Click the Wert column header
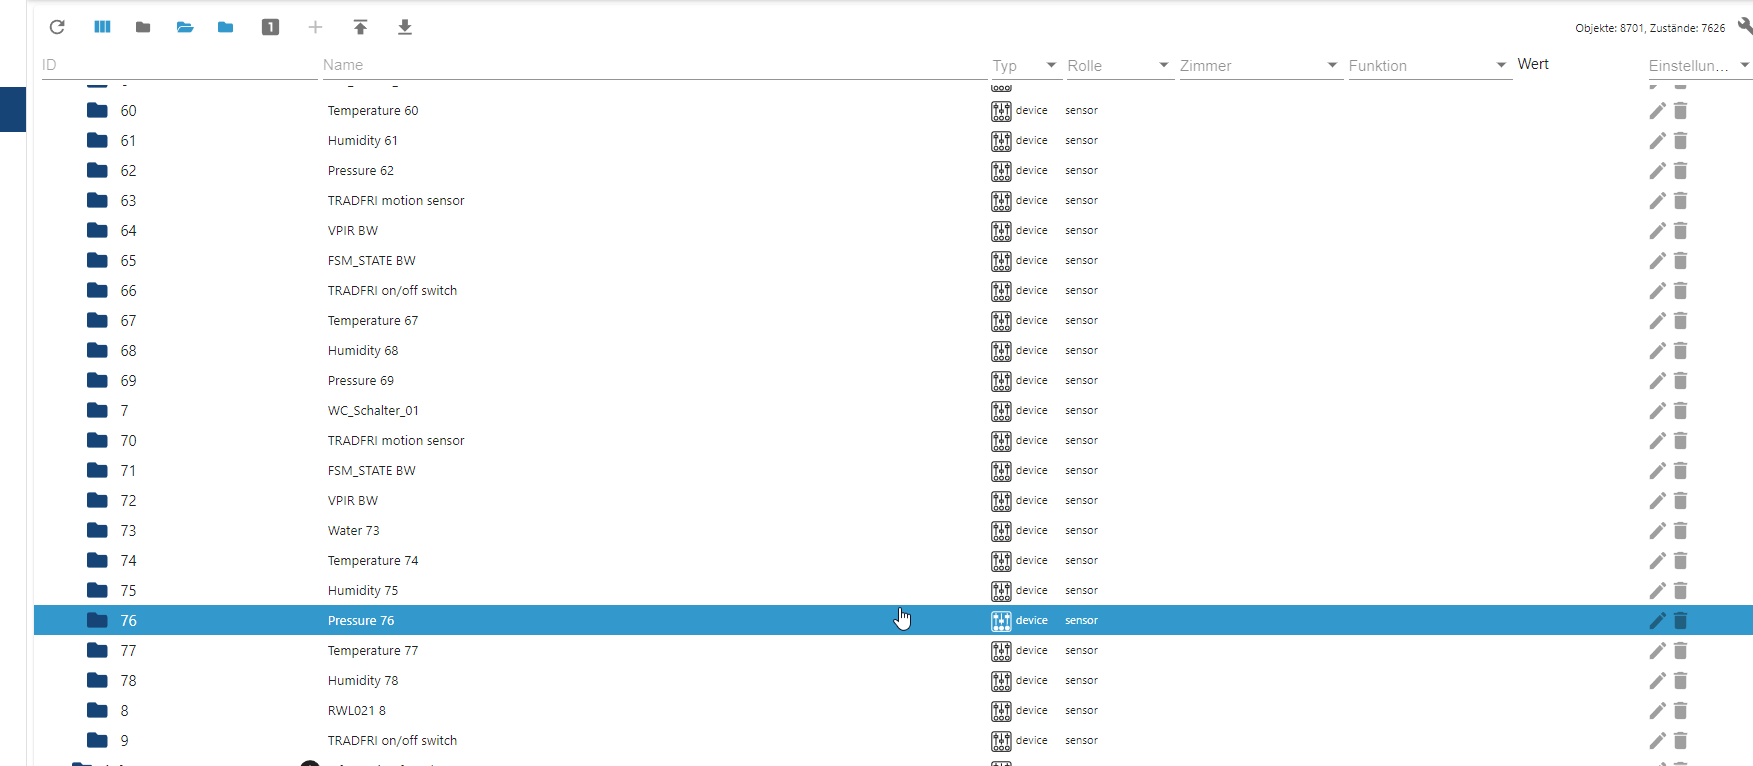This screenshot has width=1753, height=766. 1533,64
